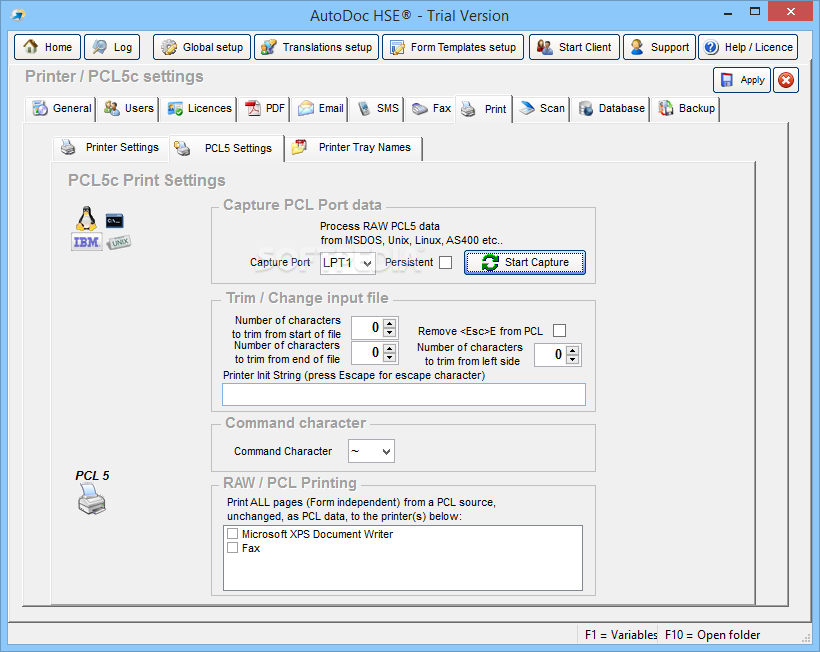Enable Remove <Esc>E from PCL checkbox

coord(560,330)
